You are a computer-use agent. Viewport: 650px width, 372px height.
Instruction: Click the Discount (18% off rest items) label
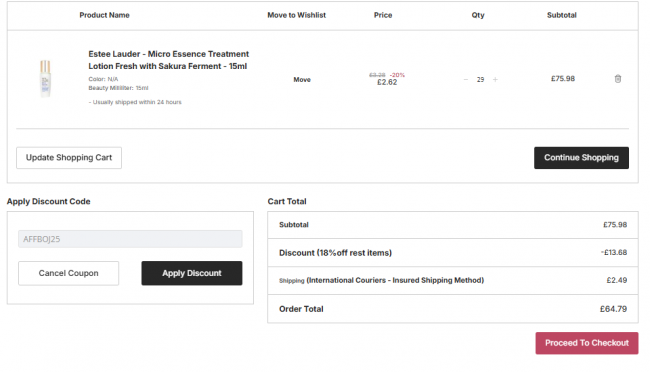pyautogui.click(x=335, y=253)
